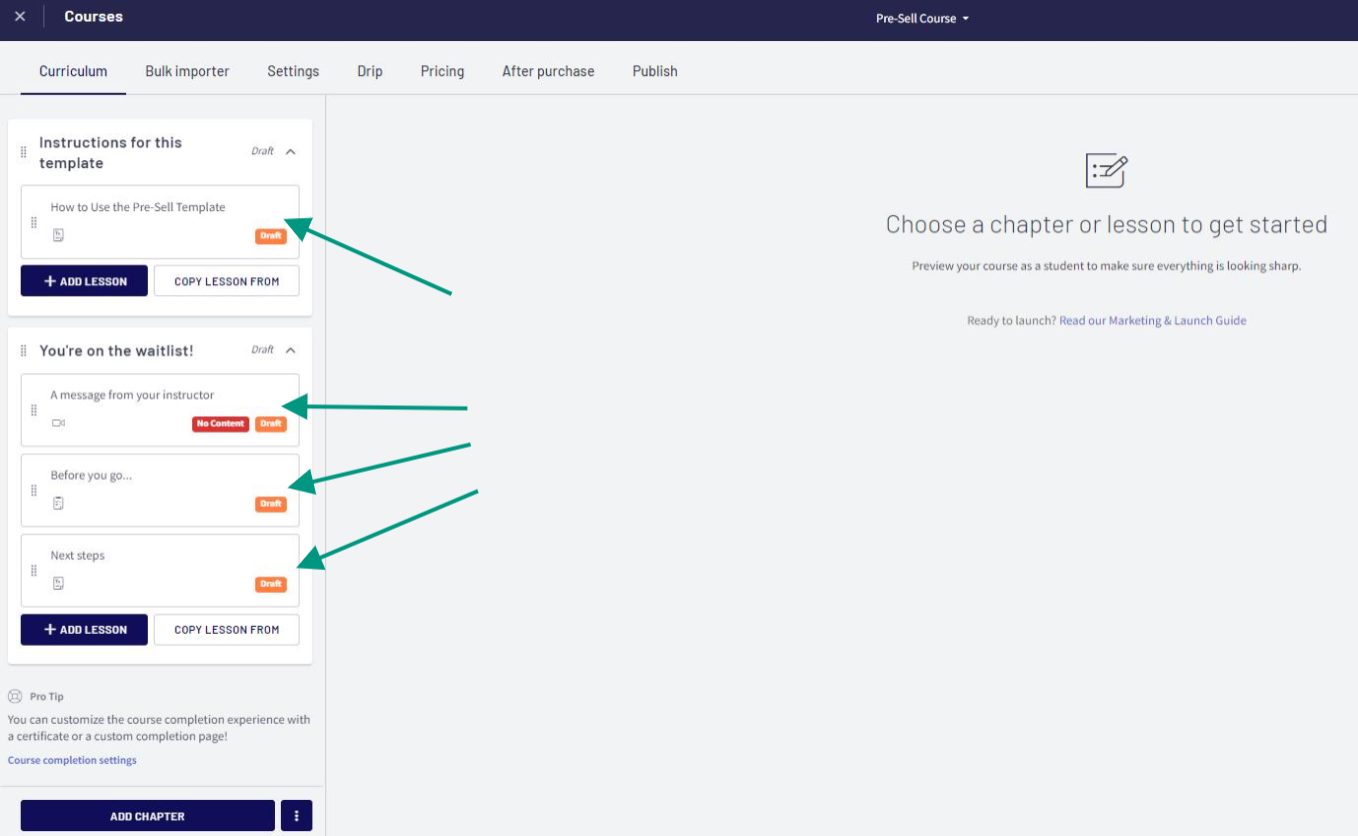The height and width of the screenshot is (836, 1358).
Task: Click the ADD CHAPTER button
Action: [147, 816]
